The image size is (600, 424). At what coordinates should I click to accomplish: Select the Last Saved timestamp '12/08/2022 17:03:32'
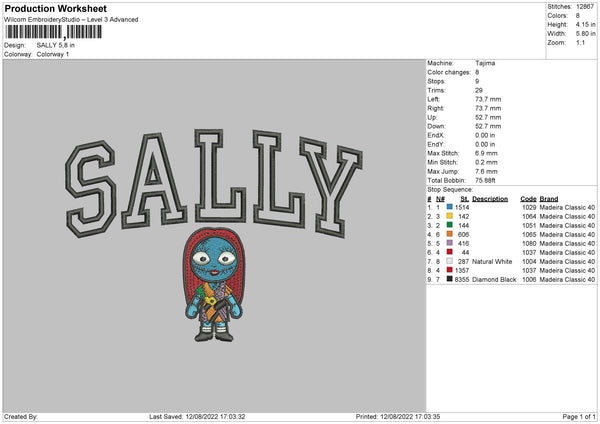(215, 416)
